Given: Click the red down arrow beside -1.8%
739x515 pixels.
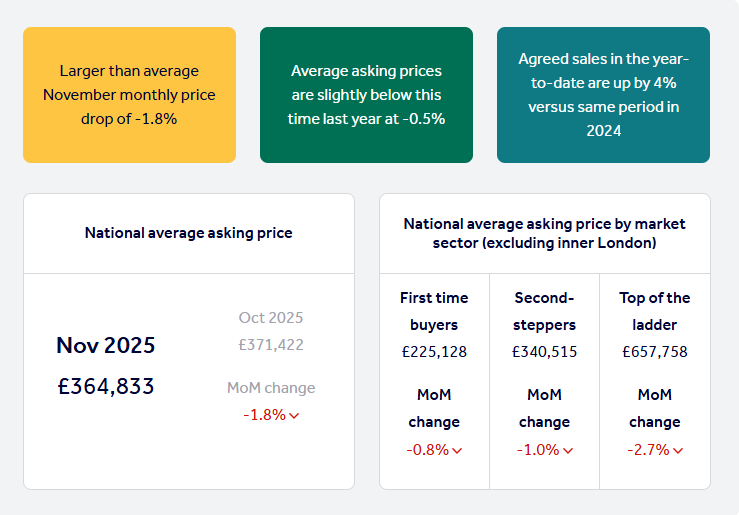Looking at the screenshot, I should [294, 415].
